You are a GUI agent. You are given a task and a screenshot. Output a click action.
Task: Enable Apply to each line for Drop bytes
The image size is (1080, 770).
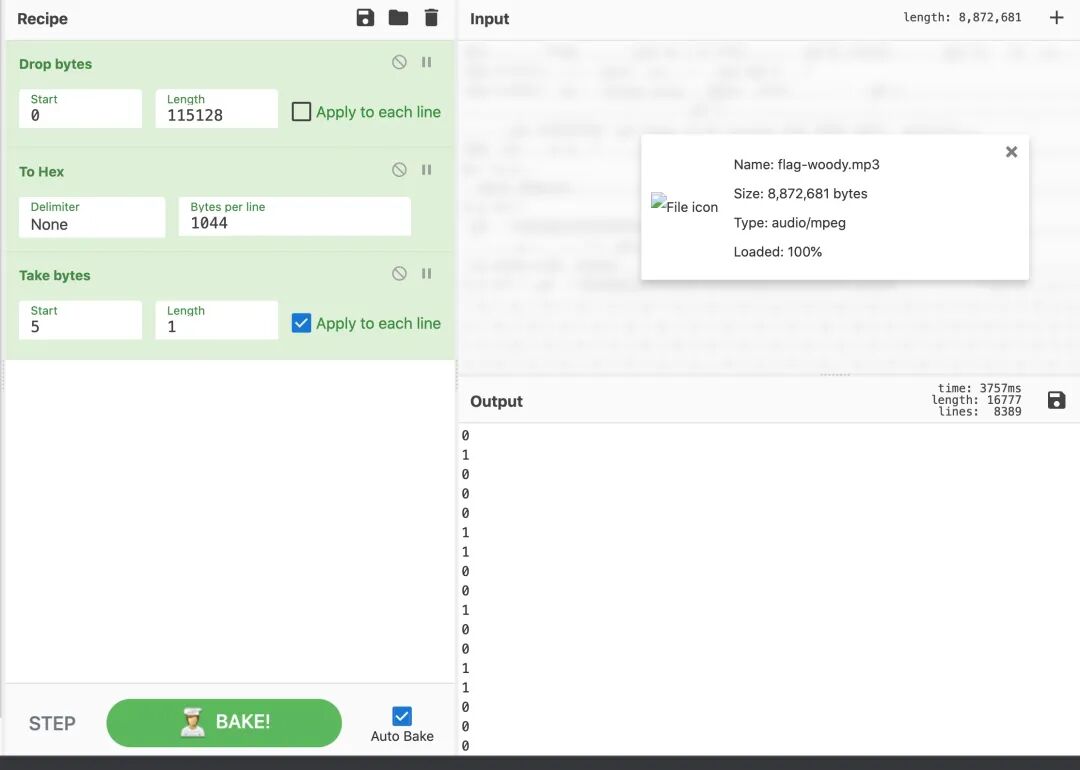(x=301, y=112)
